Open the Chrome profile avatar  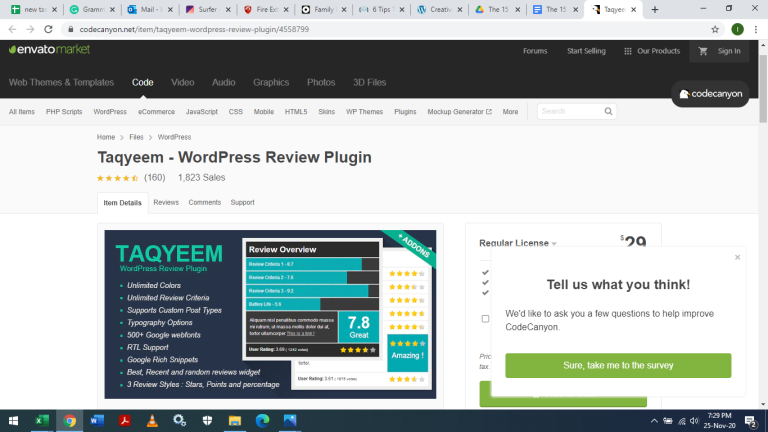737,29
